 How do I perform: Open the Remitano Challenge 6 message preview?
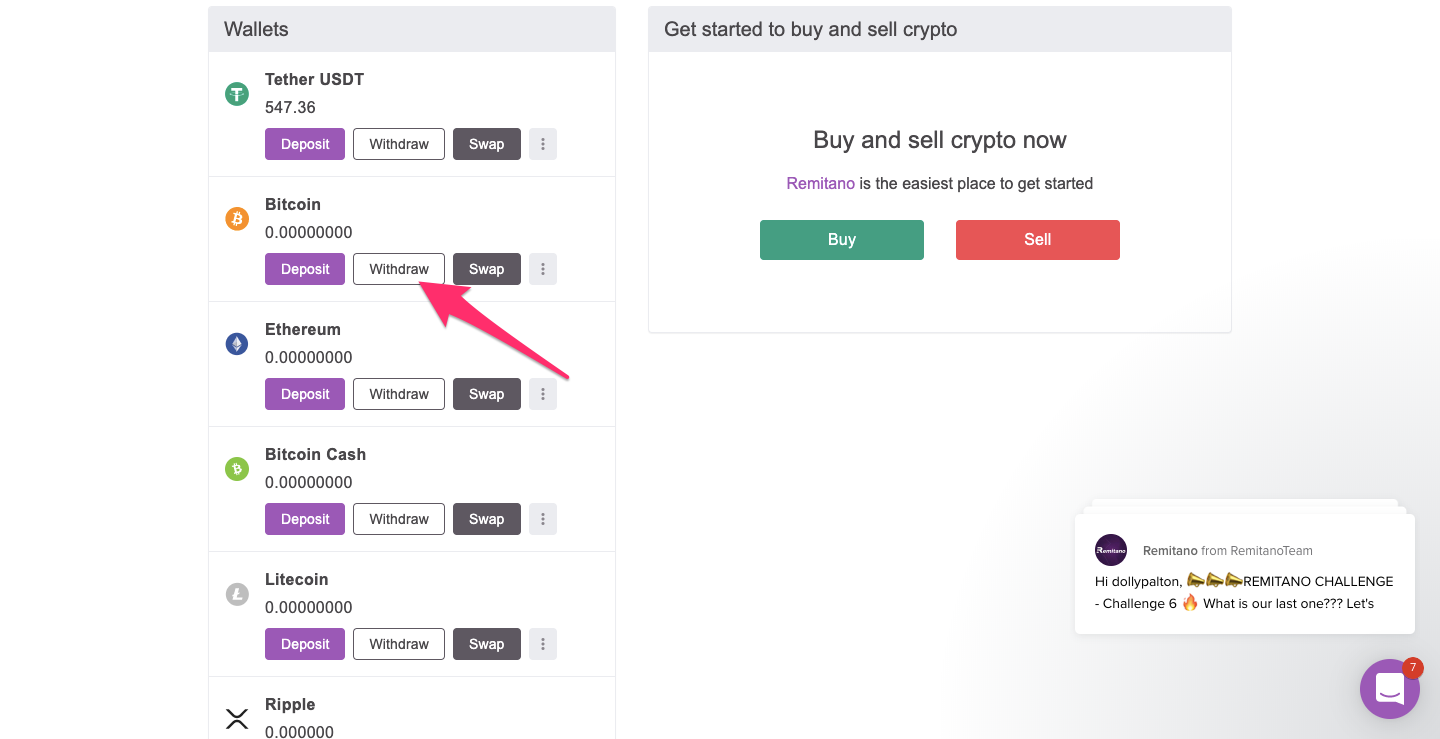point(1244,592)
